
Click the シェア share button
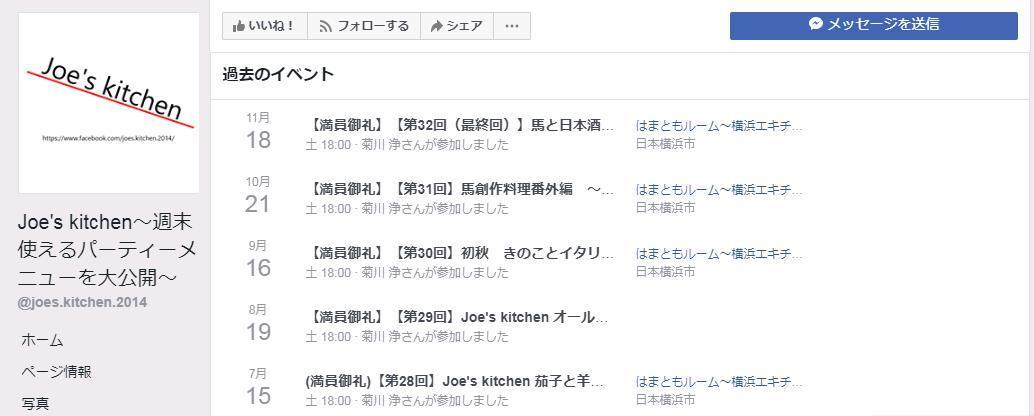456,26
